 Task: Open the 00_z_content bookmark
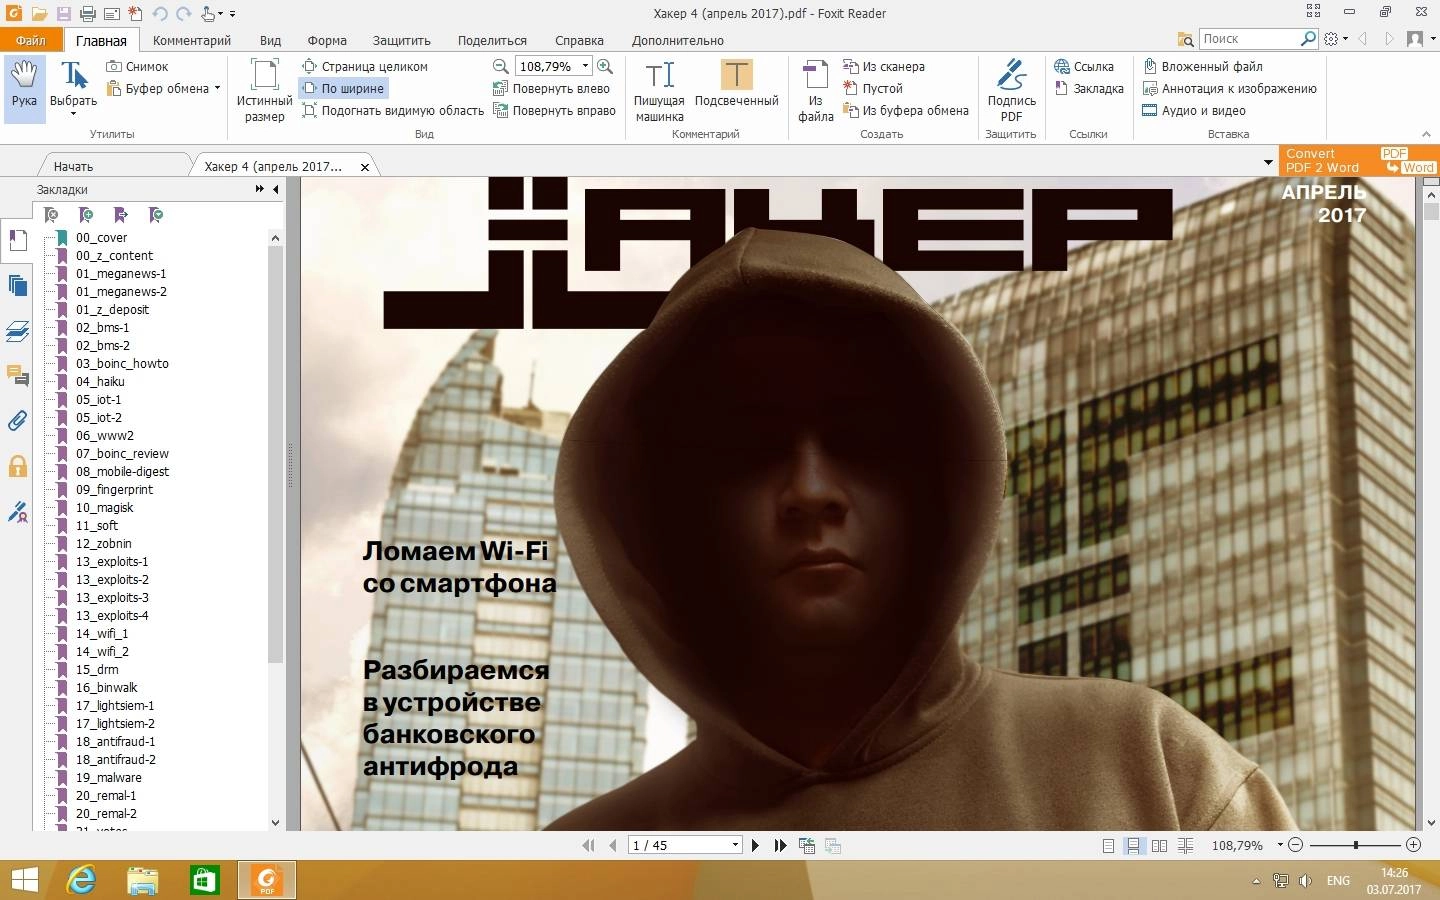coord(115,255)
